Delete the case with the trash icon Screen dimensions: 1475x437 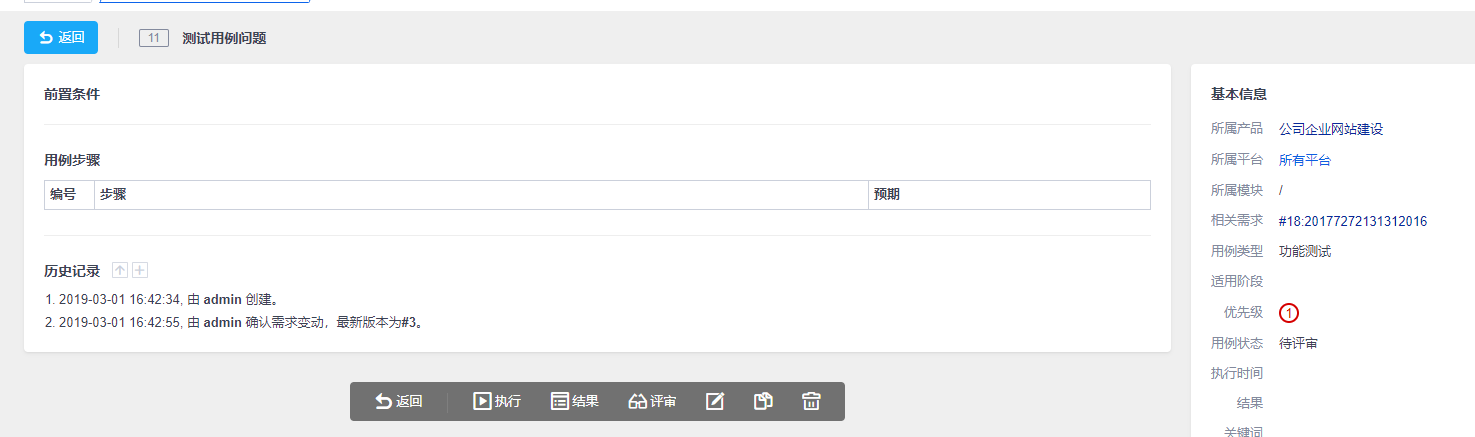pos(811,401)
